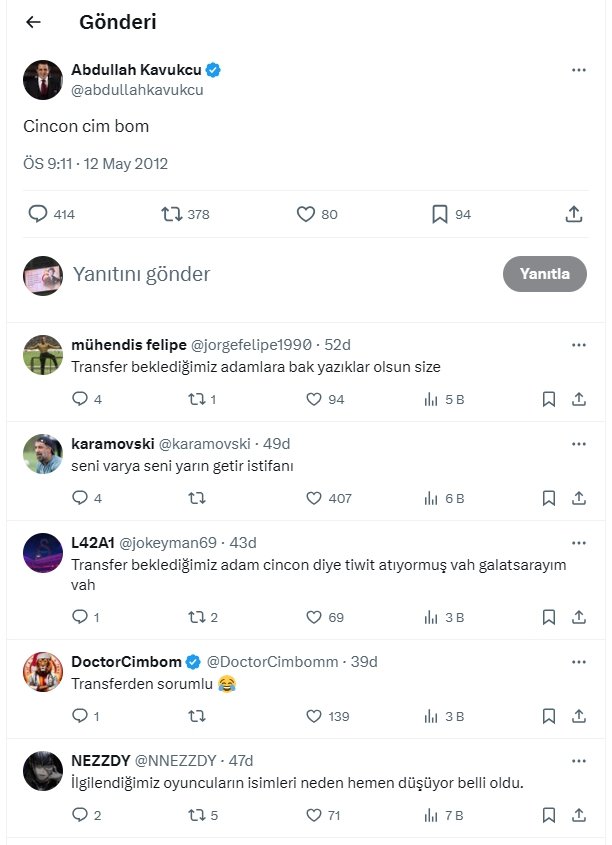Bookmark the main post showing 94 saves

pos(440,214)
